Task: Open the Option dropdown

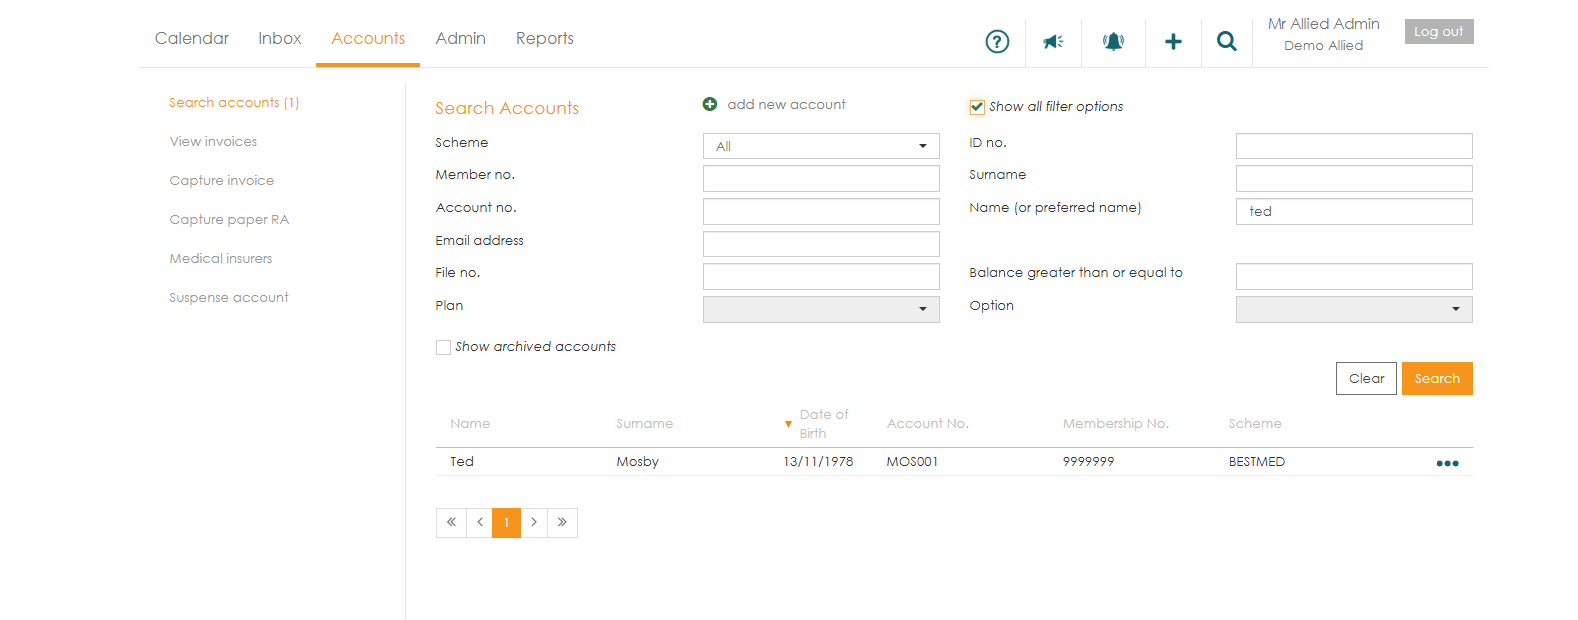Action: (x=1354, y=309)
